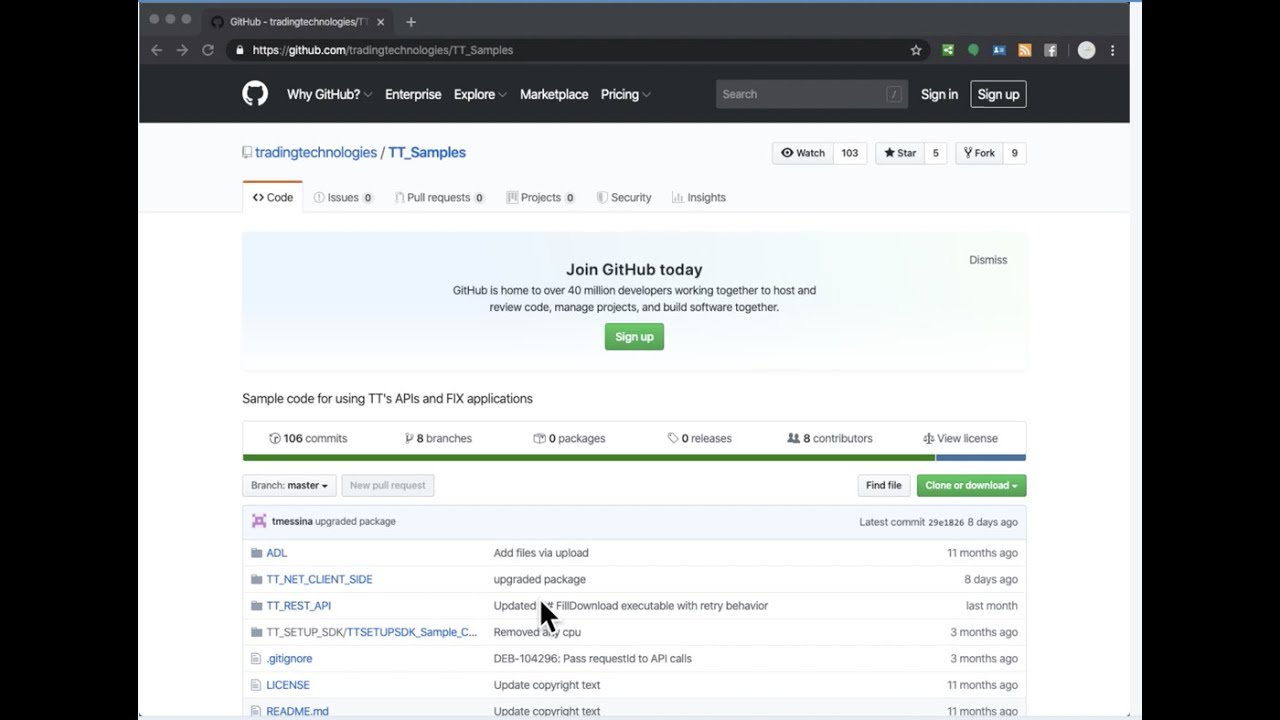
Task: Click the browser address bar URL
Action: pyautogui.click(x=382, y=50)
